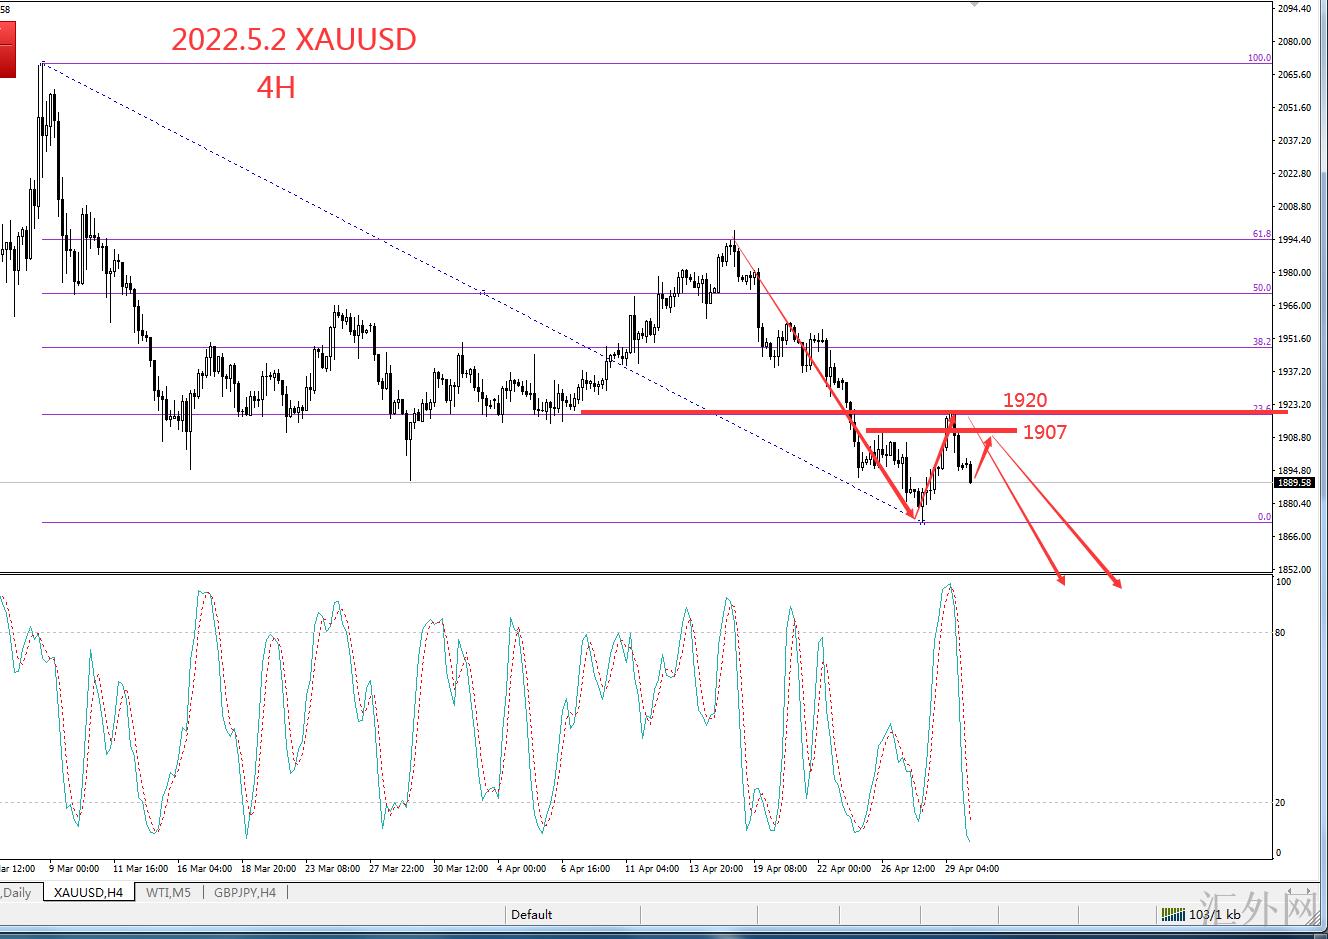This screenshot has height=939, width=1328.
Task: Switch to the XAUUSD,H4 chart tab
Action: tap(88, 892)
